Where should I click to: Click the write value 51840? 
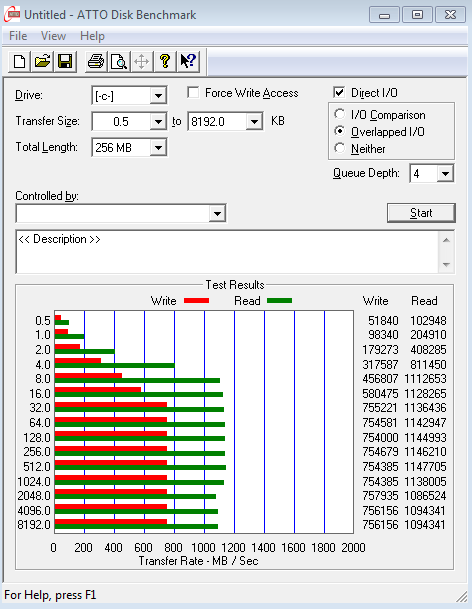(383, 321)
